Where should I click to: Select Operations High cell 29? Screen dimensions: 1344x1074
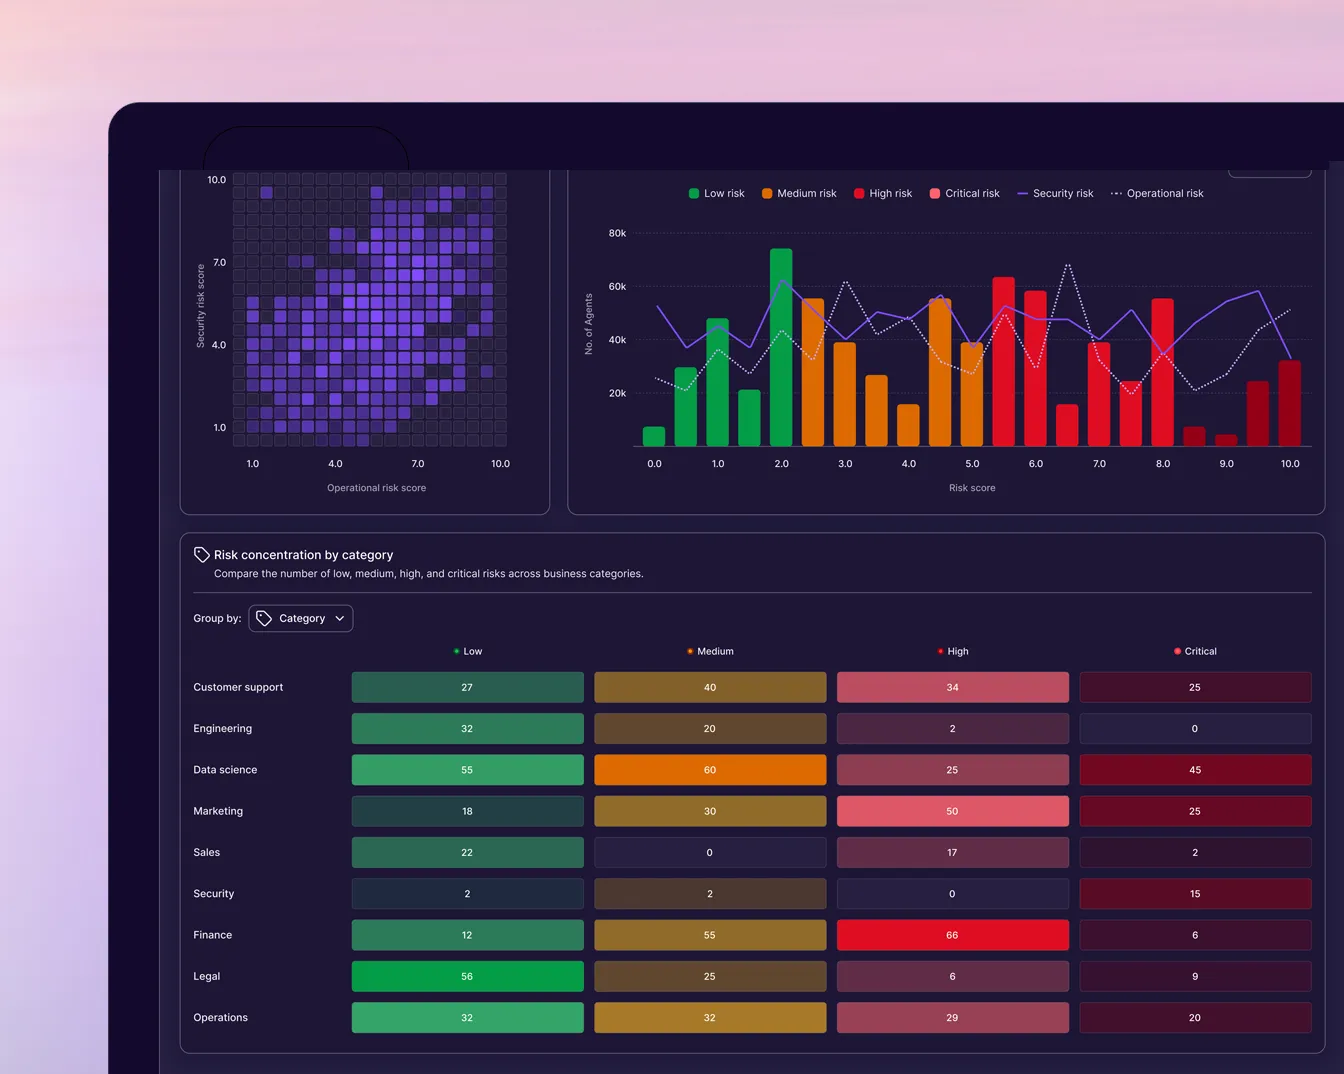(952, 1017)
